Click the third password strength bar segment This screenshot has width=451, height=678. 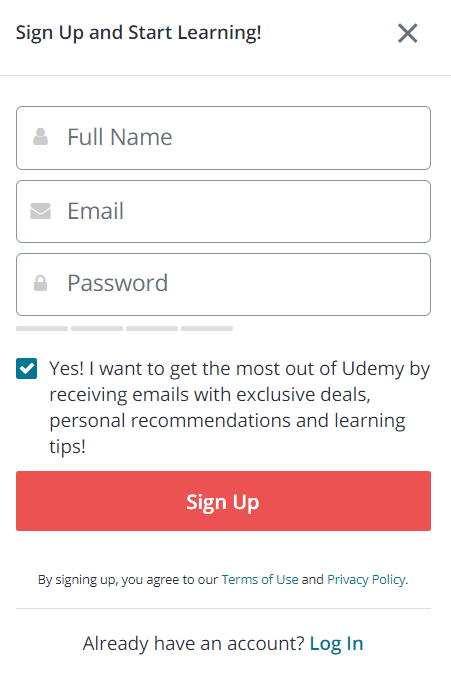point(152,329)
